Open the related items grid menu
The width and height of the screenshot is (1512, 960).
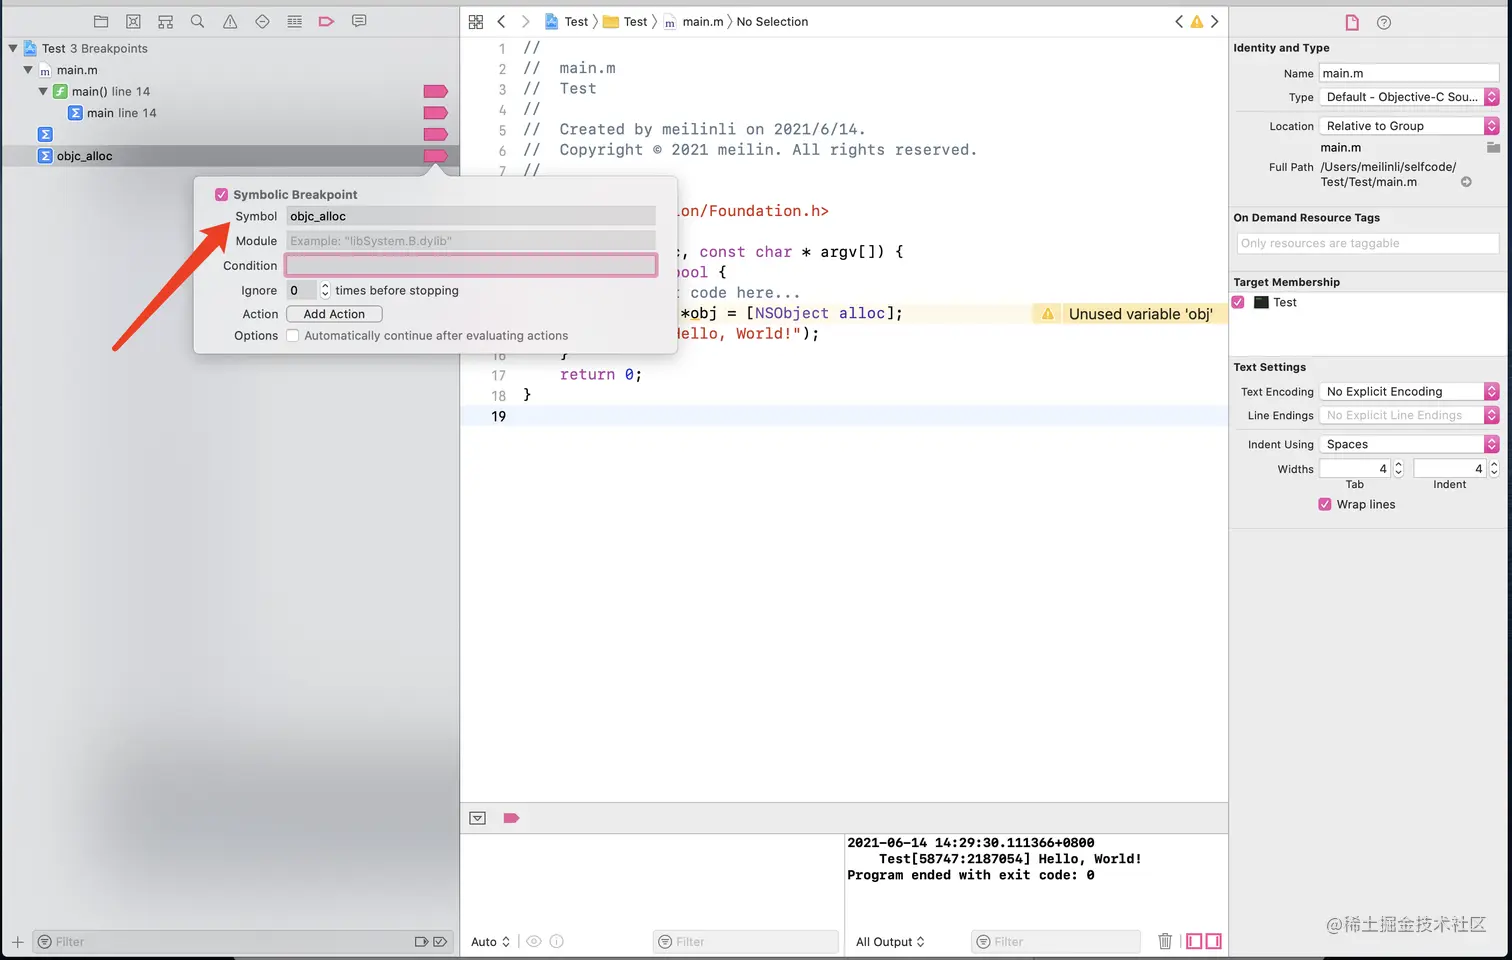[x=476, y=21]
